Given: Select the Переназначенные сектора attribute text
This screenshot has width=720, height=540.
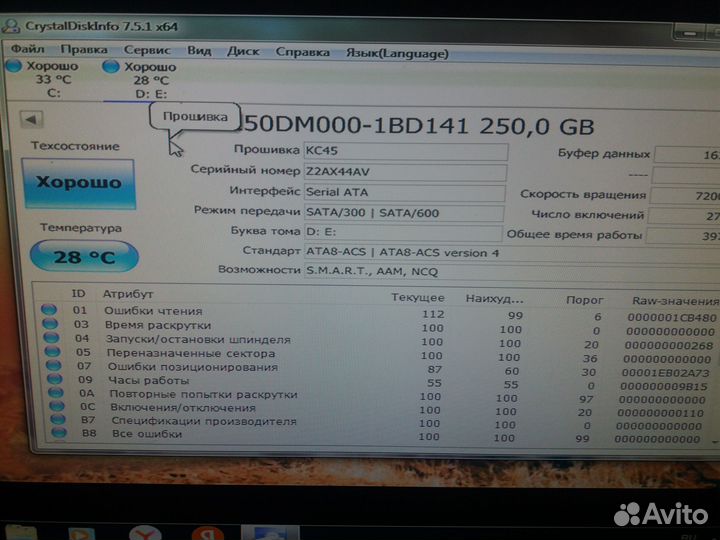Looking at the screenshot, I should tap(191, 353).
